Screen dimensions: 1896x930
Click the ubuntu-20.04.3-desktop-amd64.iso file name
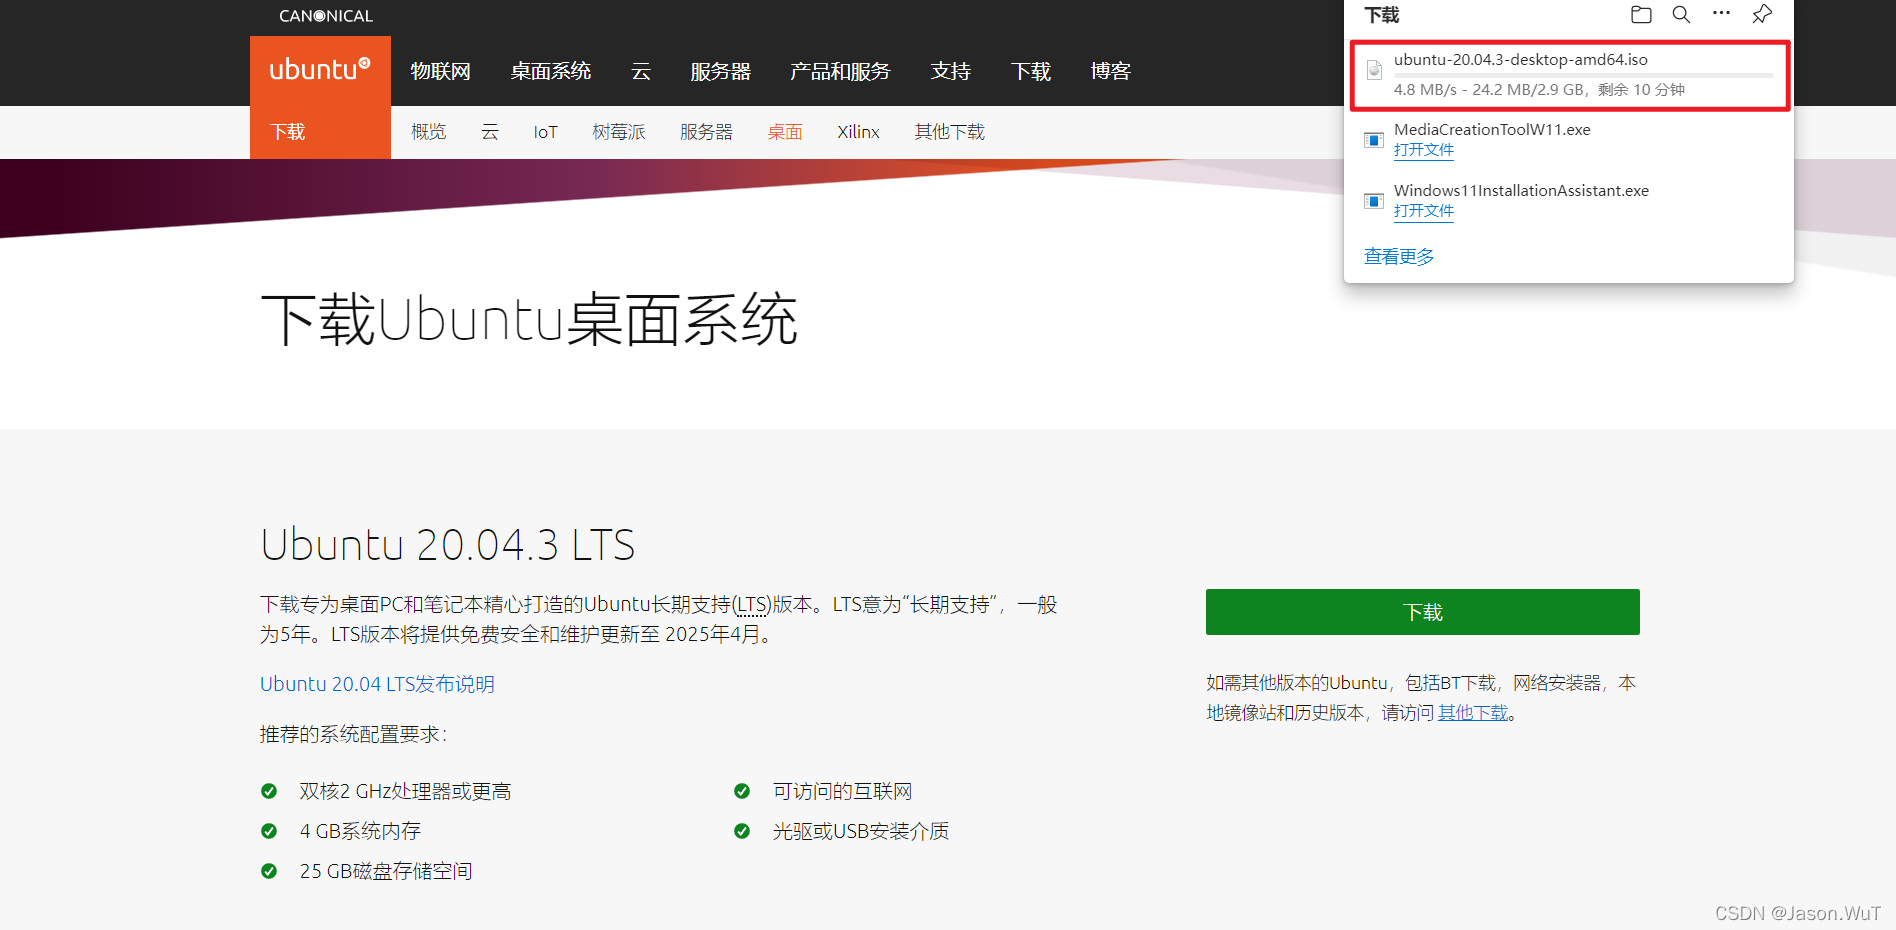[1521, 59]
